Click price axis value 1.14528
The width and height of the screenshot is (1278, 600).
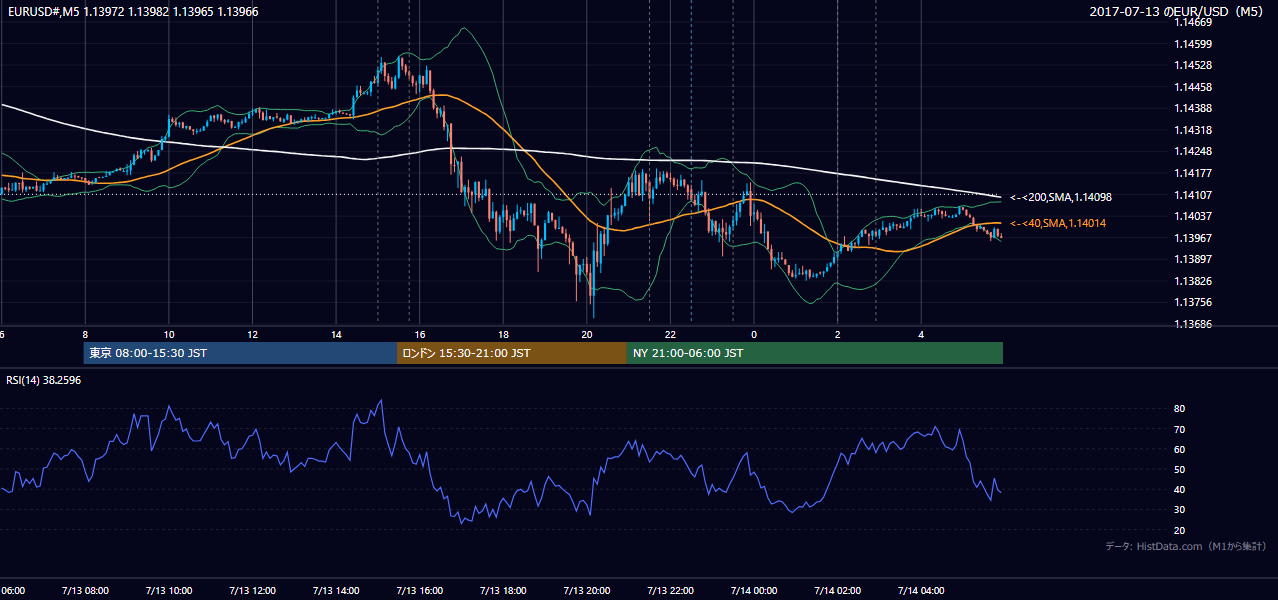pos(1193,65)
